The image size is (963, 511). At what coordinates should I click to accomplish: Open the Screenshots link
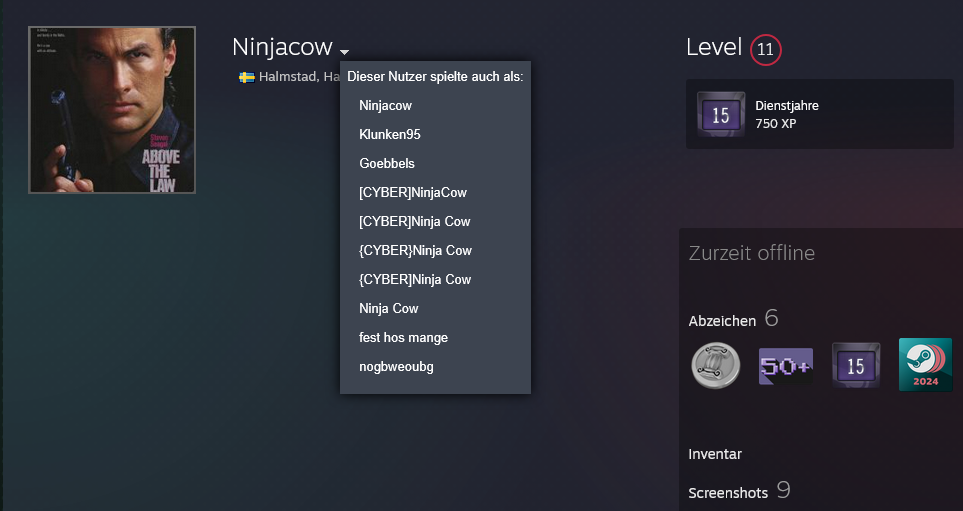pyautogui.click(x=728, y=493)
